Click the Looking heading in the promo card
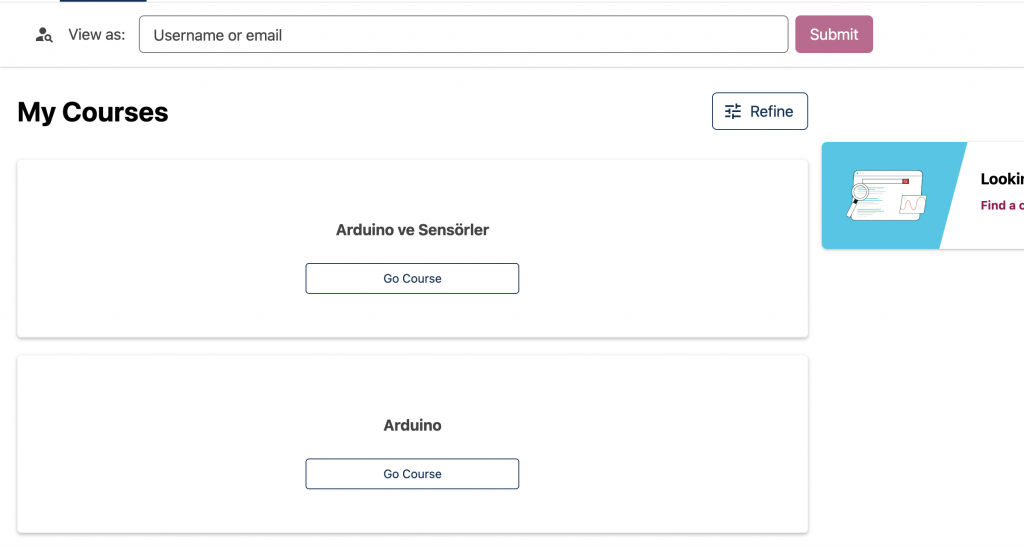 coord(1002,179)
